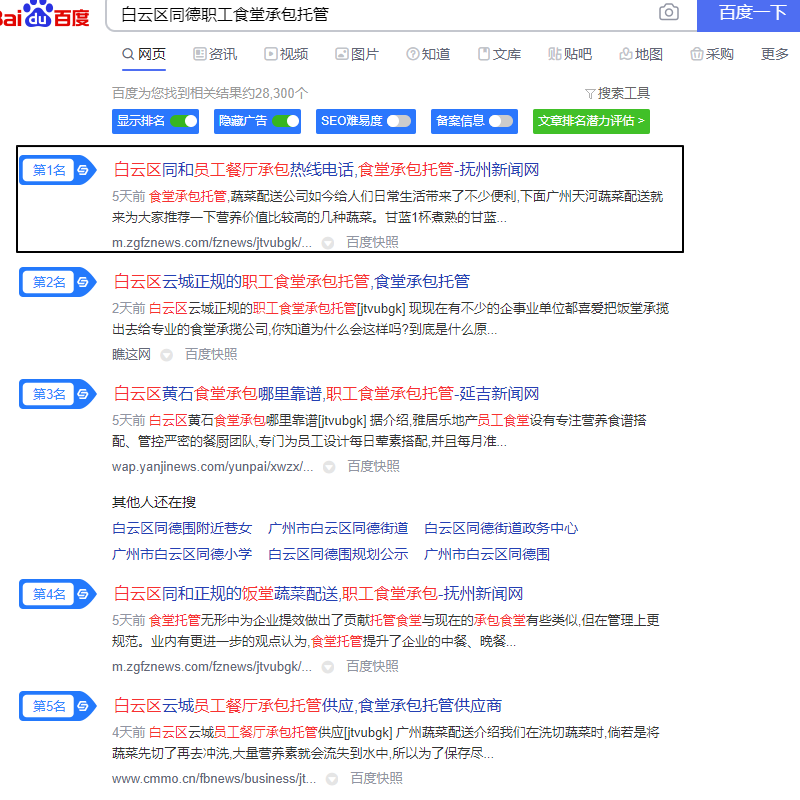Click www.cmmo.cn/fbnews/business URL

click(x=214, y=779)
